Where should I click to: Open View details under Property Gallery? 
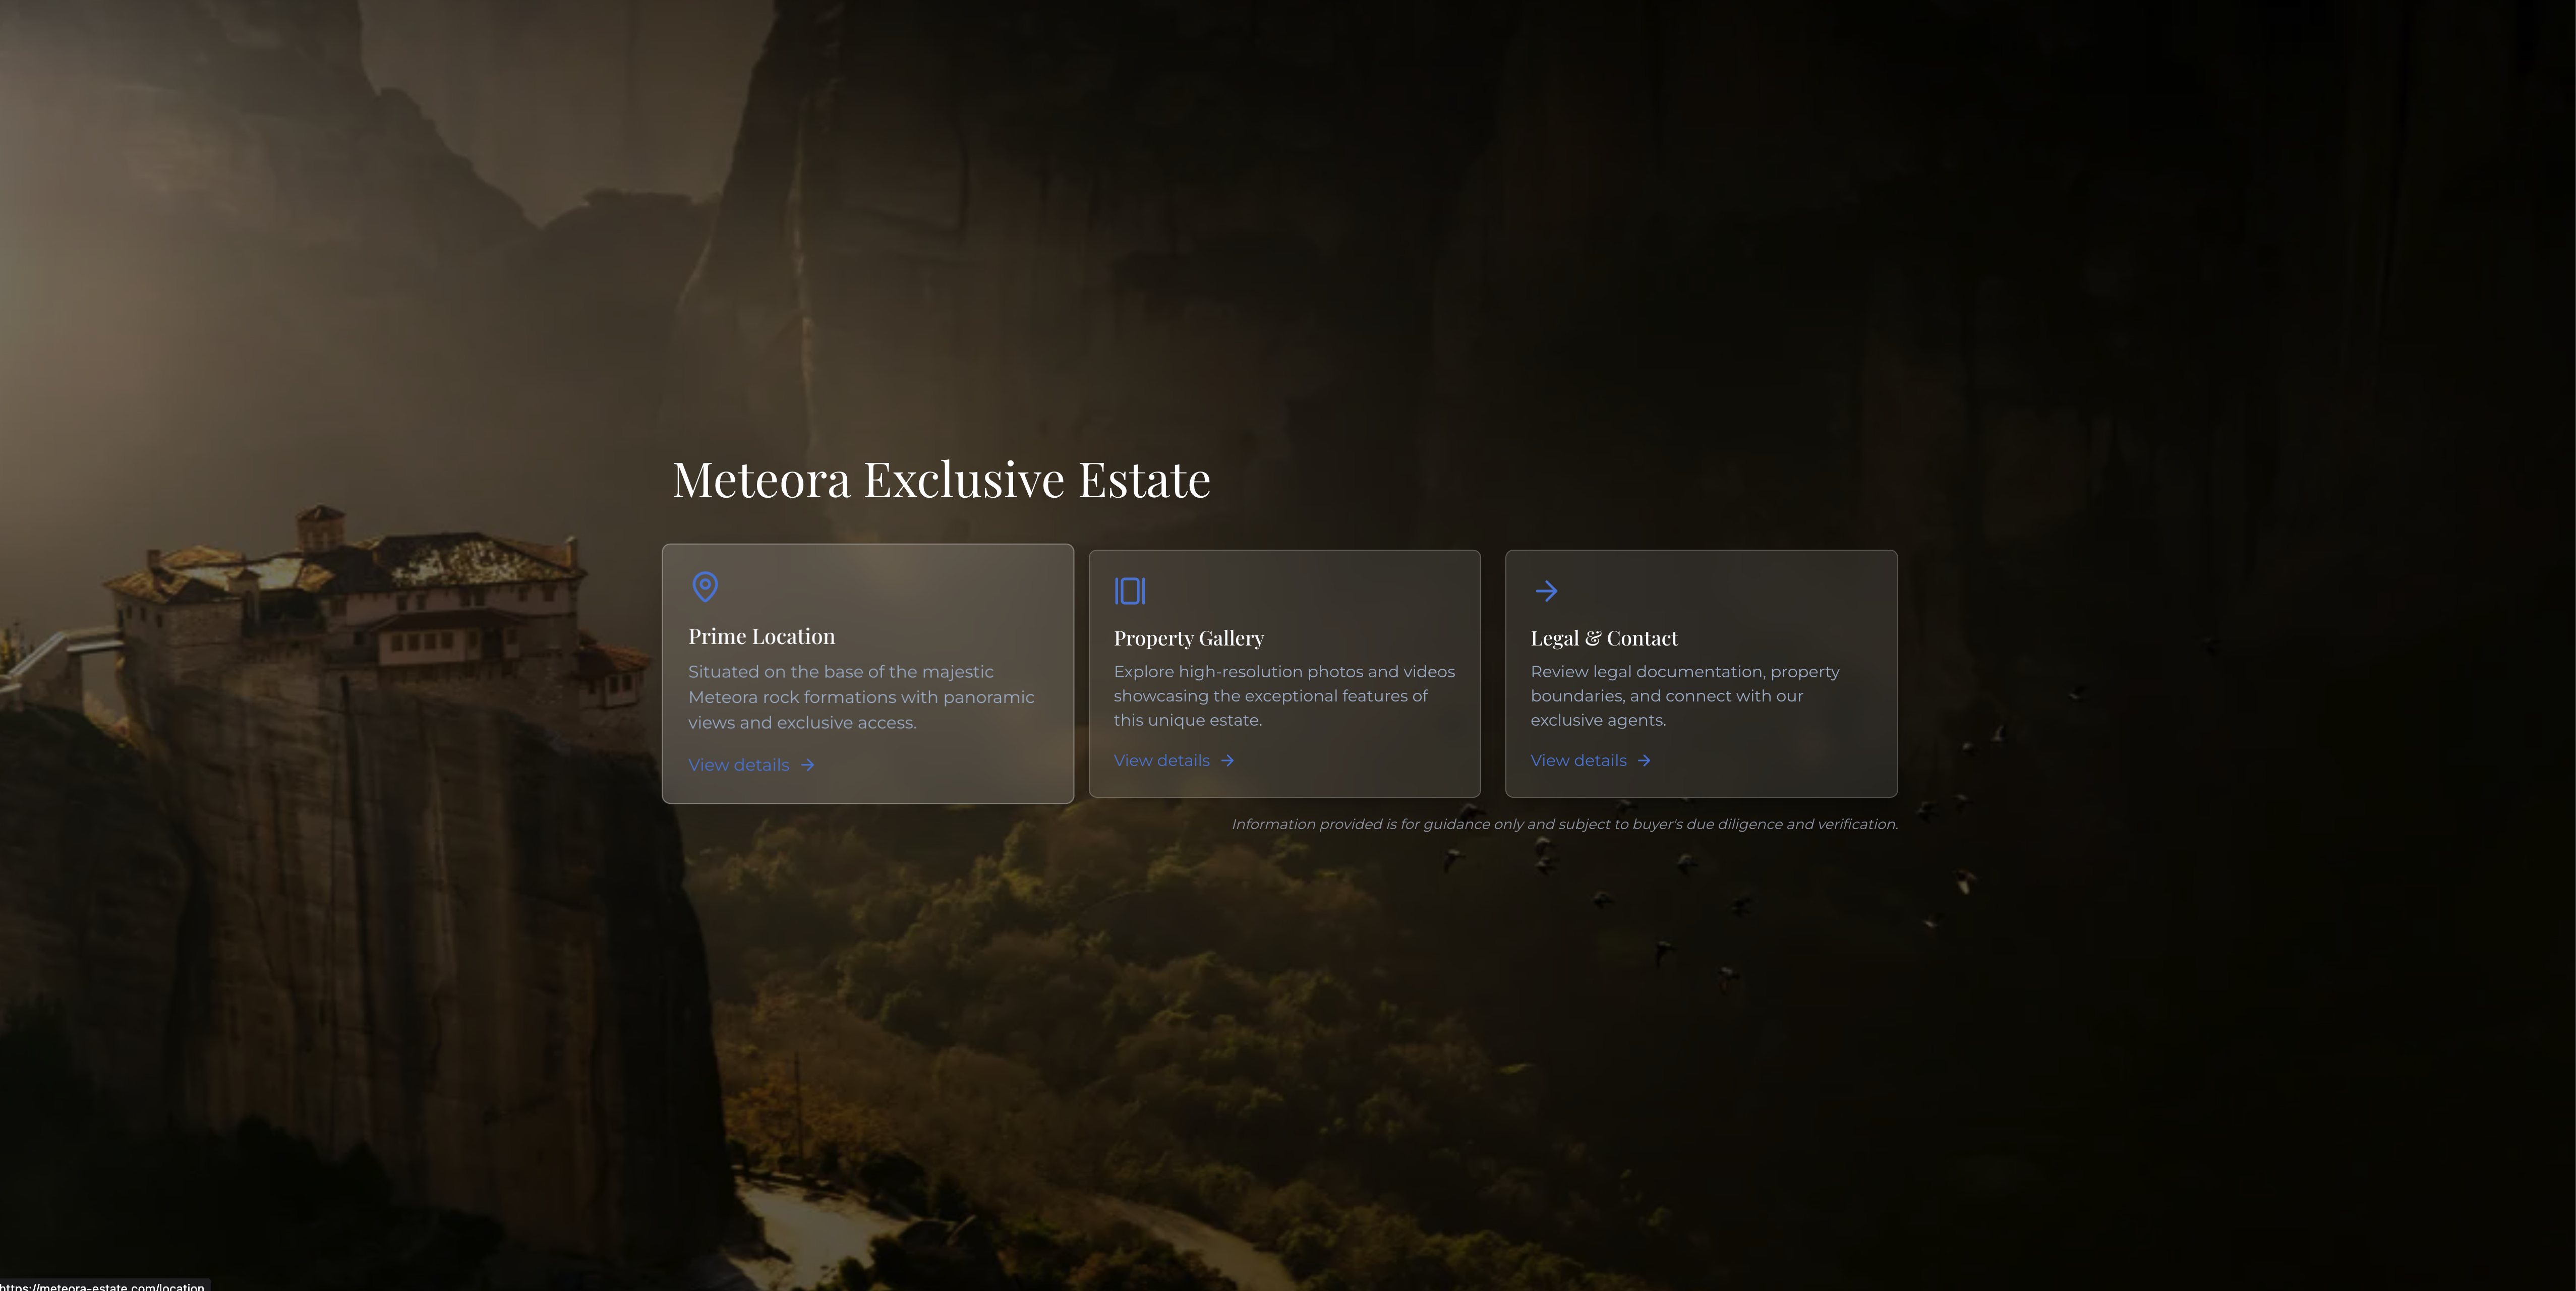point(1162,761)
